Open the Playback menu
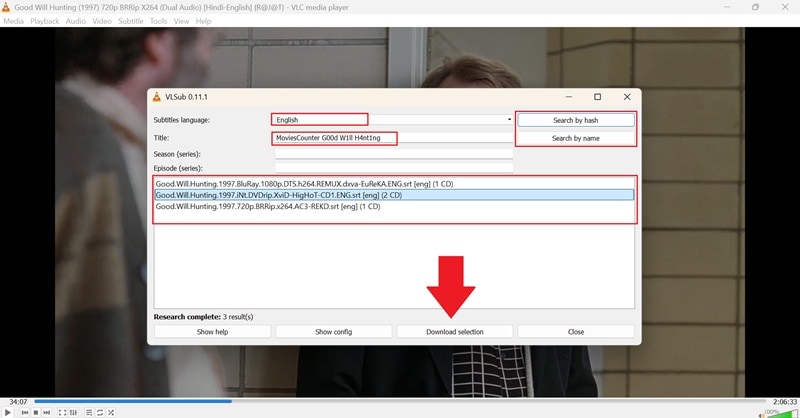 (x=44, y=21)
